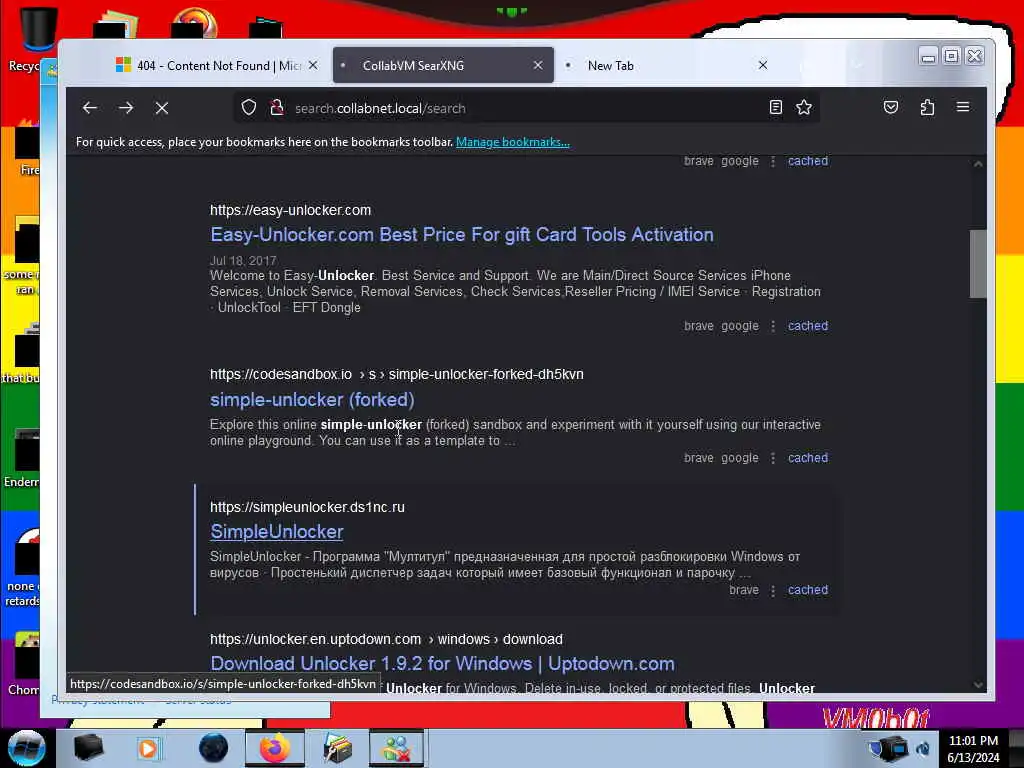Open the media player taskbar icon

[x=148, y=748]
